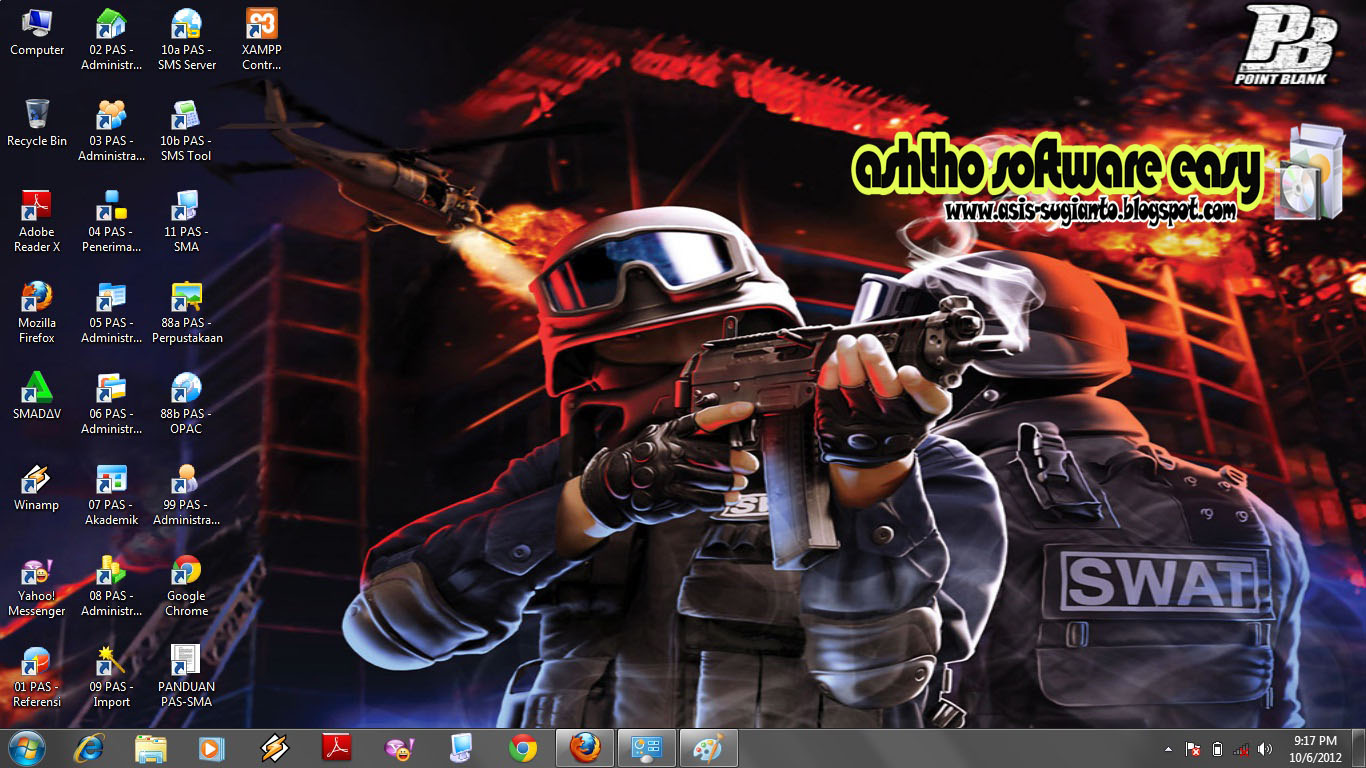
Task: Switch to the Firefox taskbar window
Action: click(x=585, y=748)
